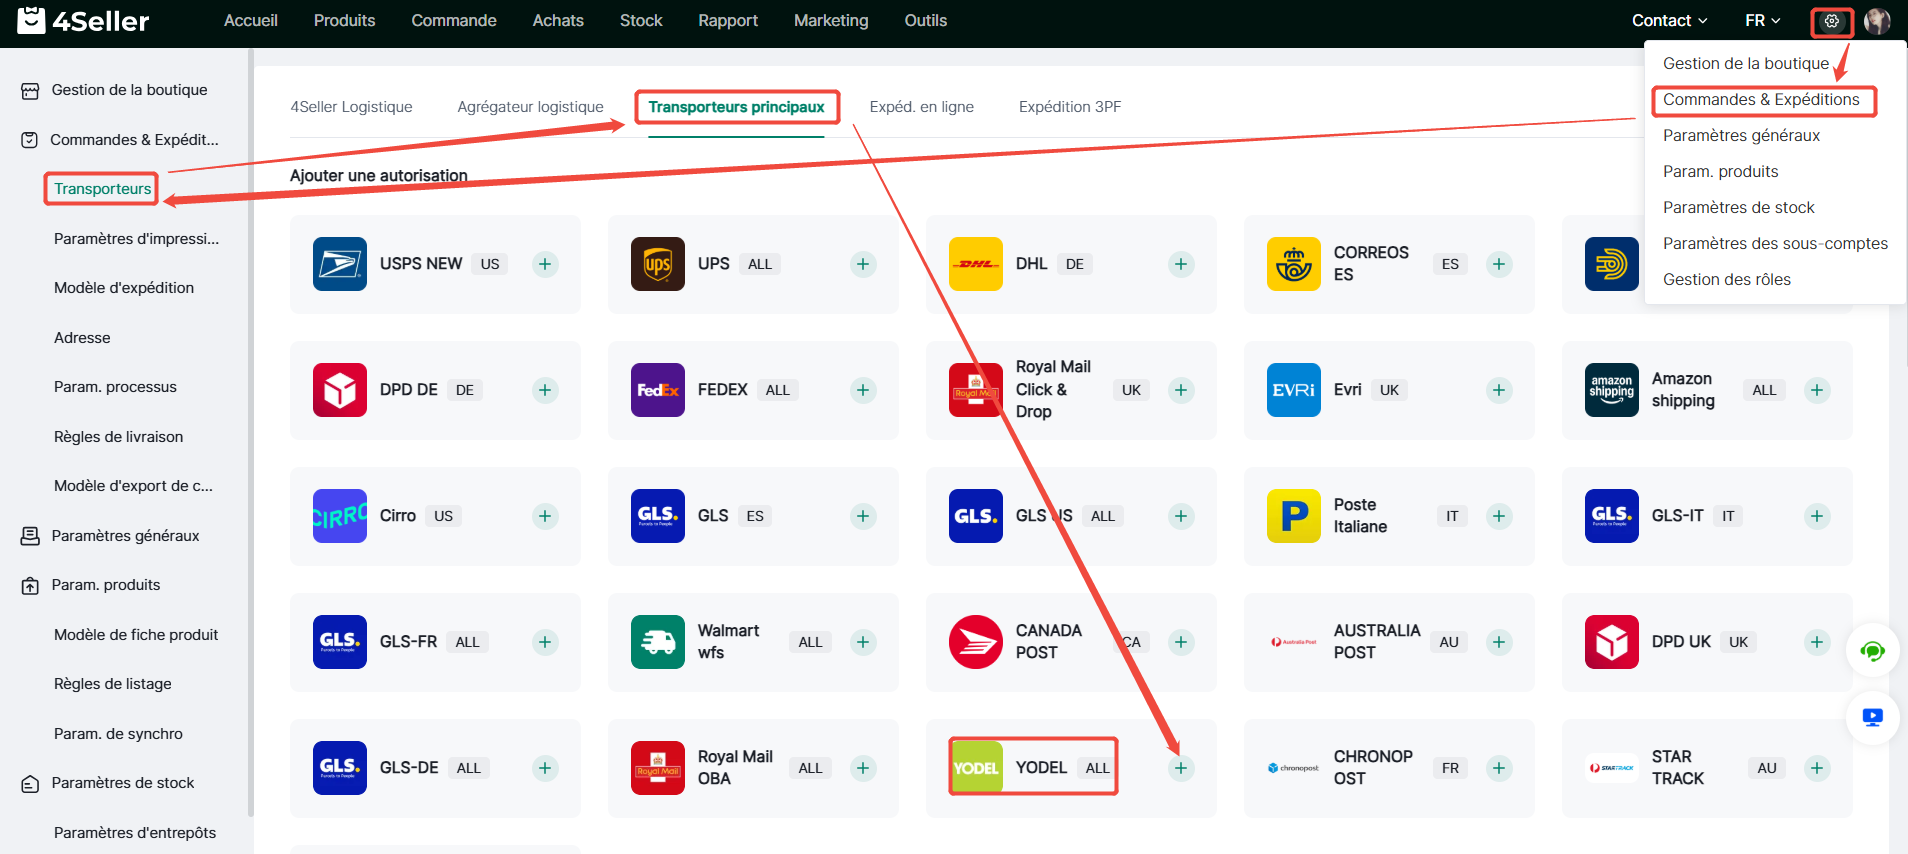Click the 4Seller logo

tap(84, 20)
